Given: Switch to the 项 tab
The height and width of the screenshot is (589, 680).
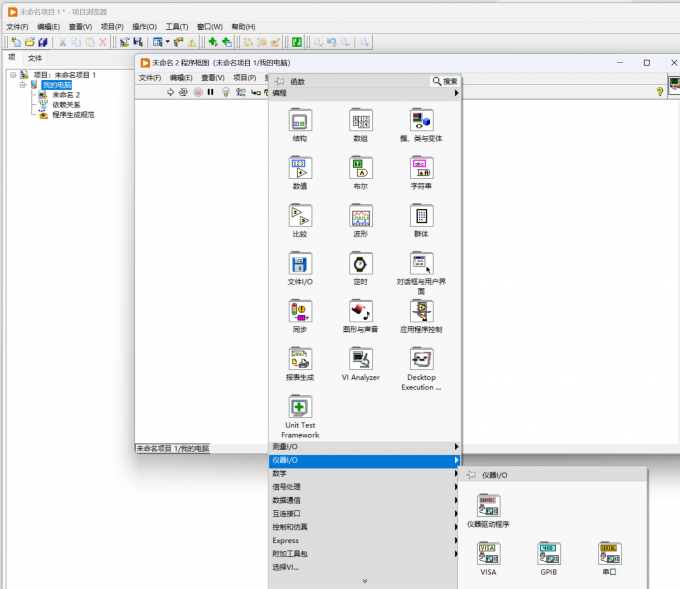Looking at the screenshot, I should point(12,57).
